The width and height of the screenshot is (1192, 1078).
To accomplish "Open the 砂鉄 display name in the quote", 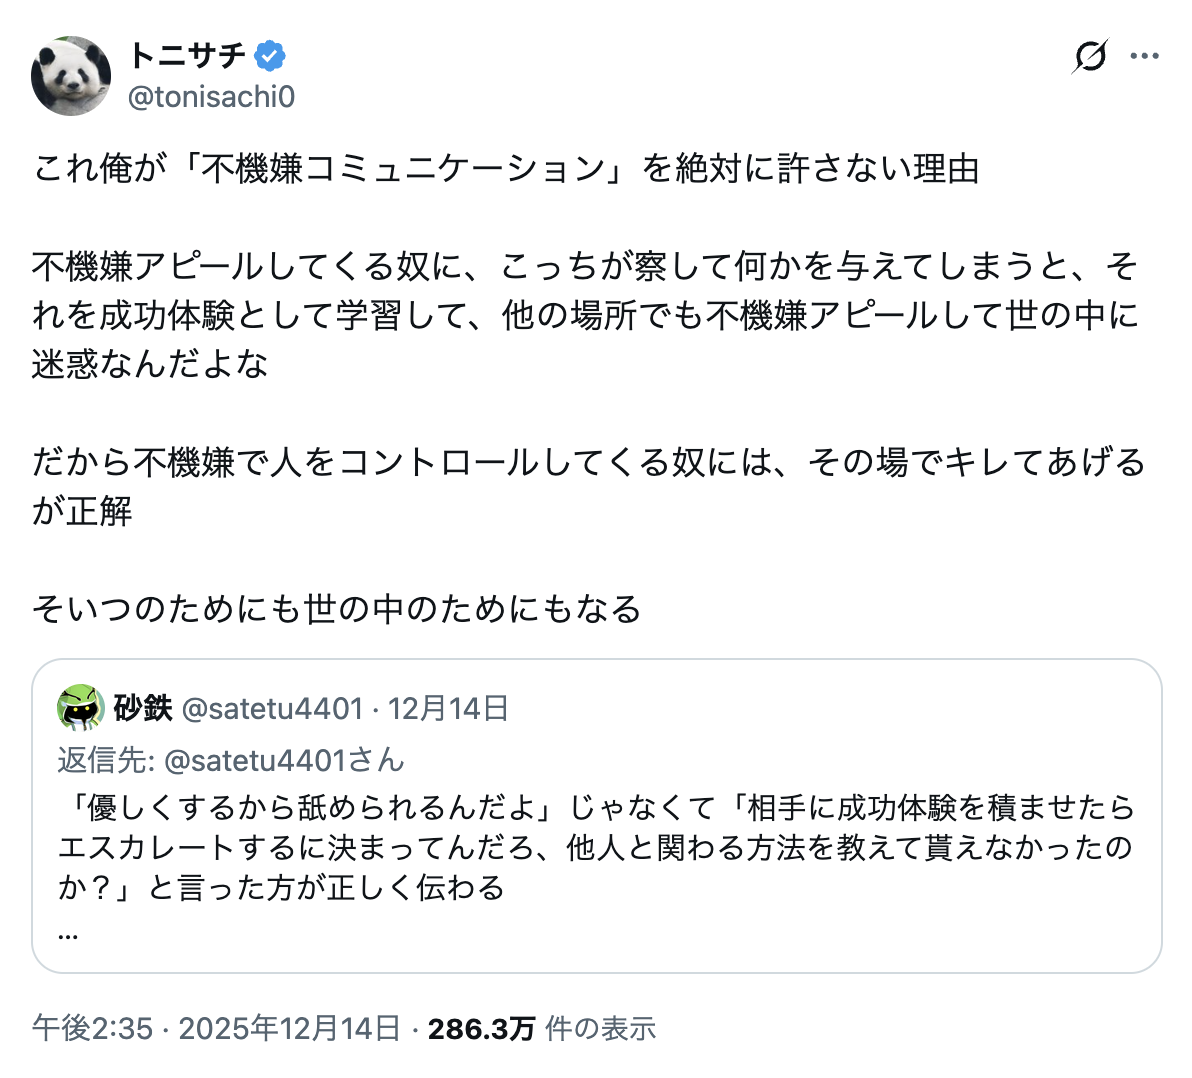I will coord(143,708).
